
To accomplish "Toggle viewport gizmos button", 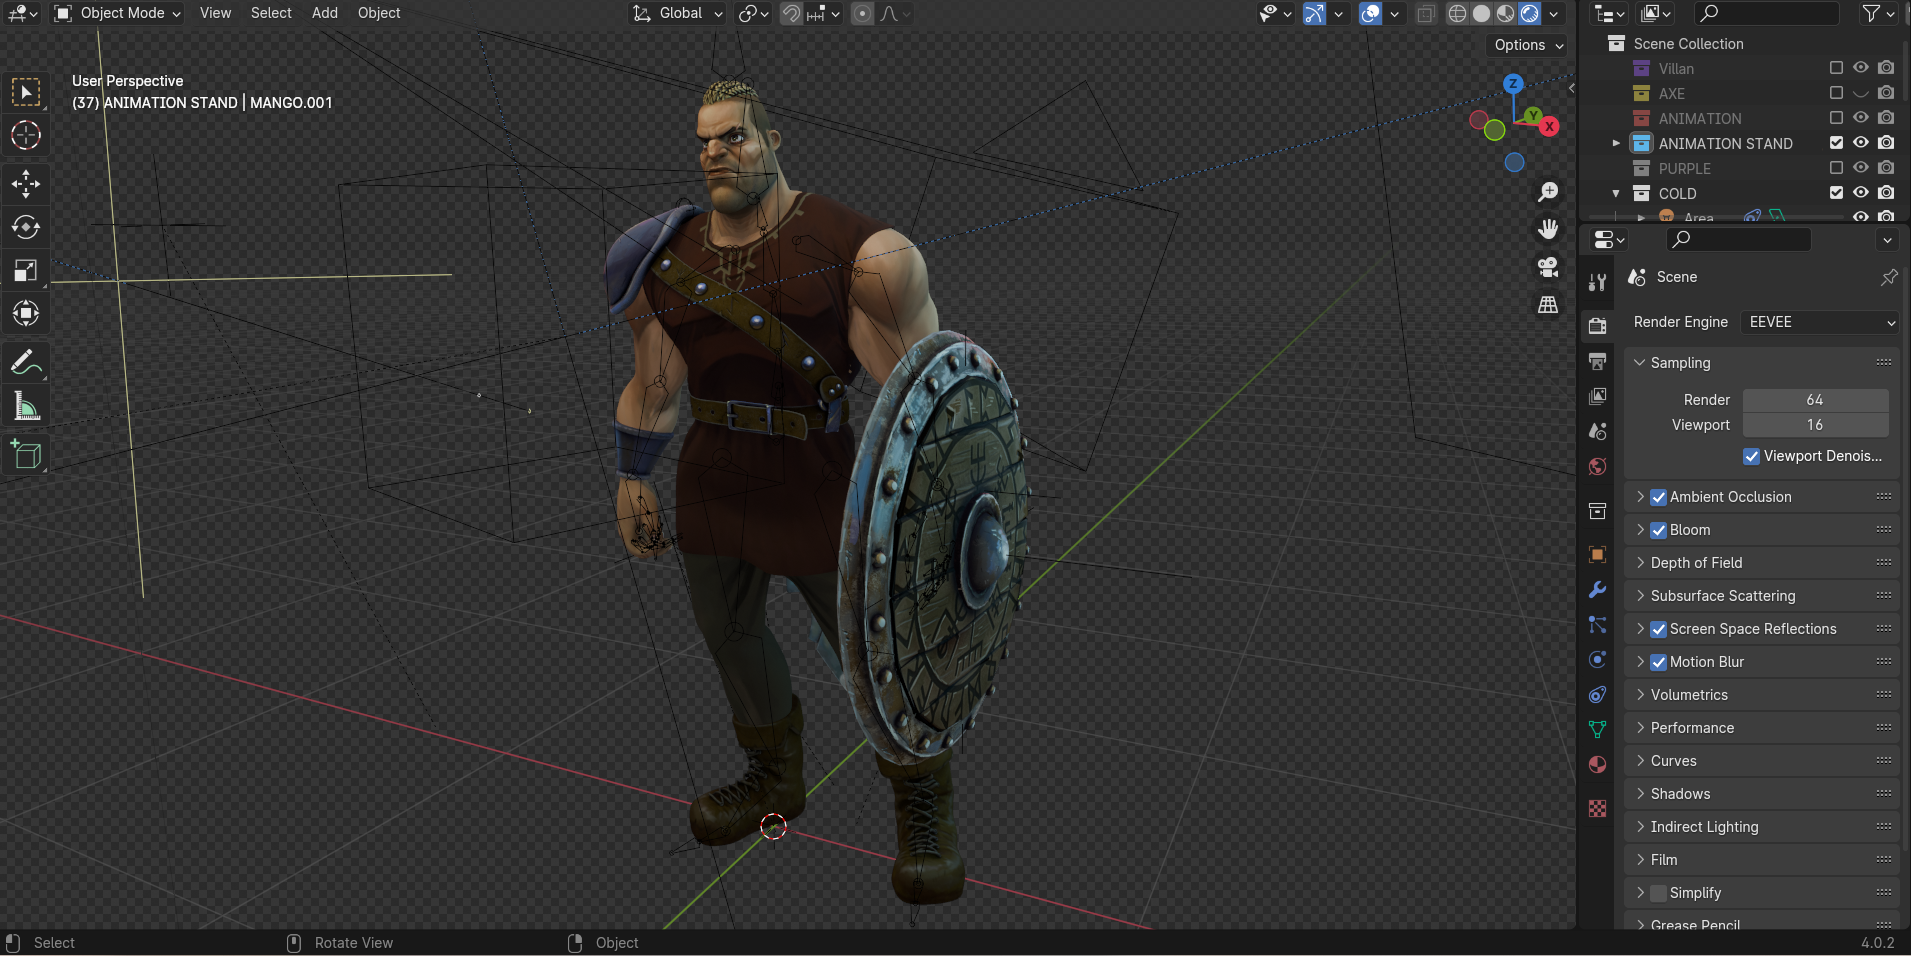I will (x=1314, y=13).
